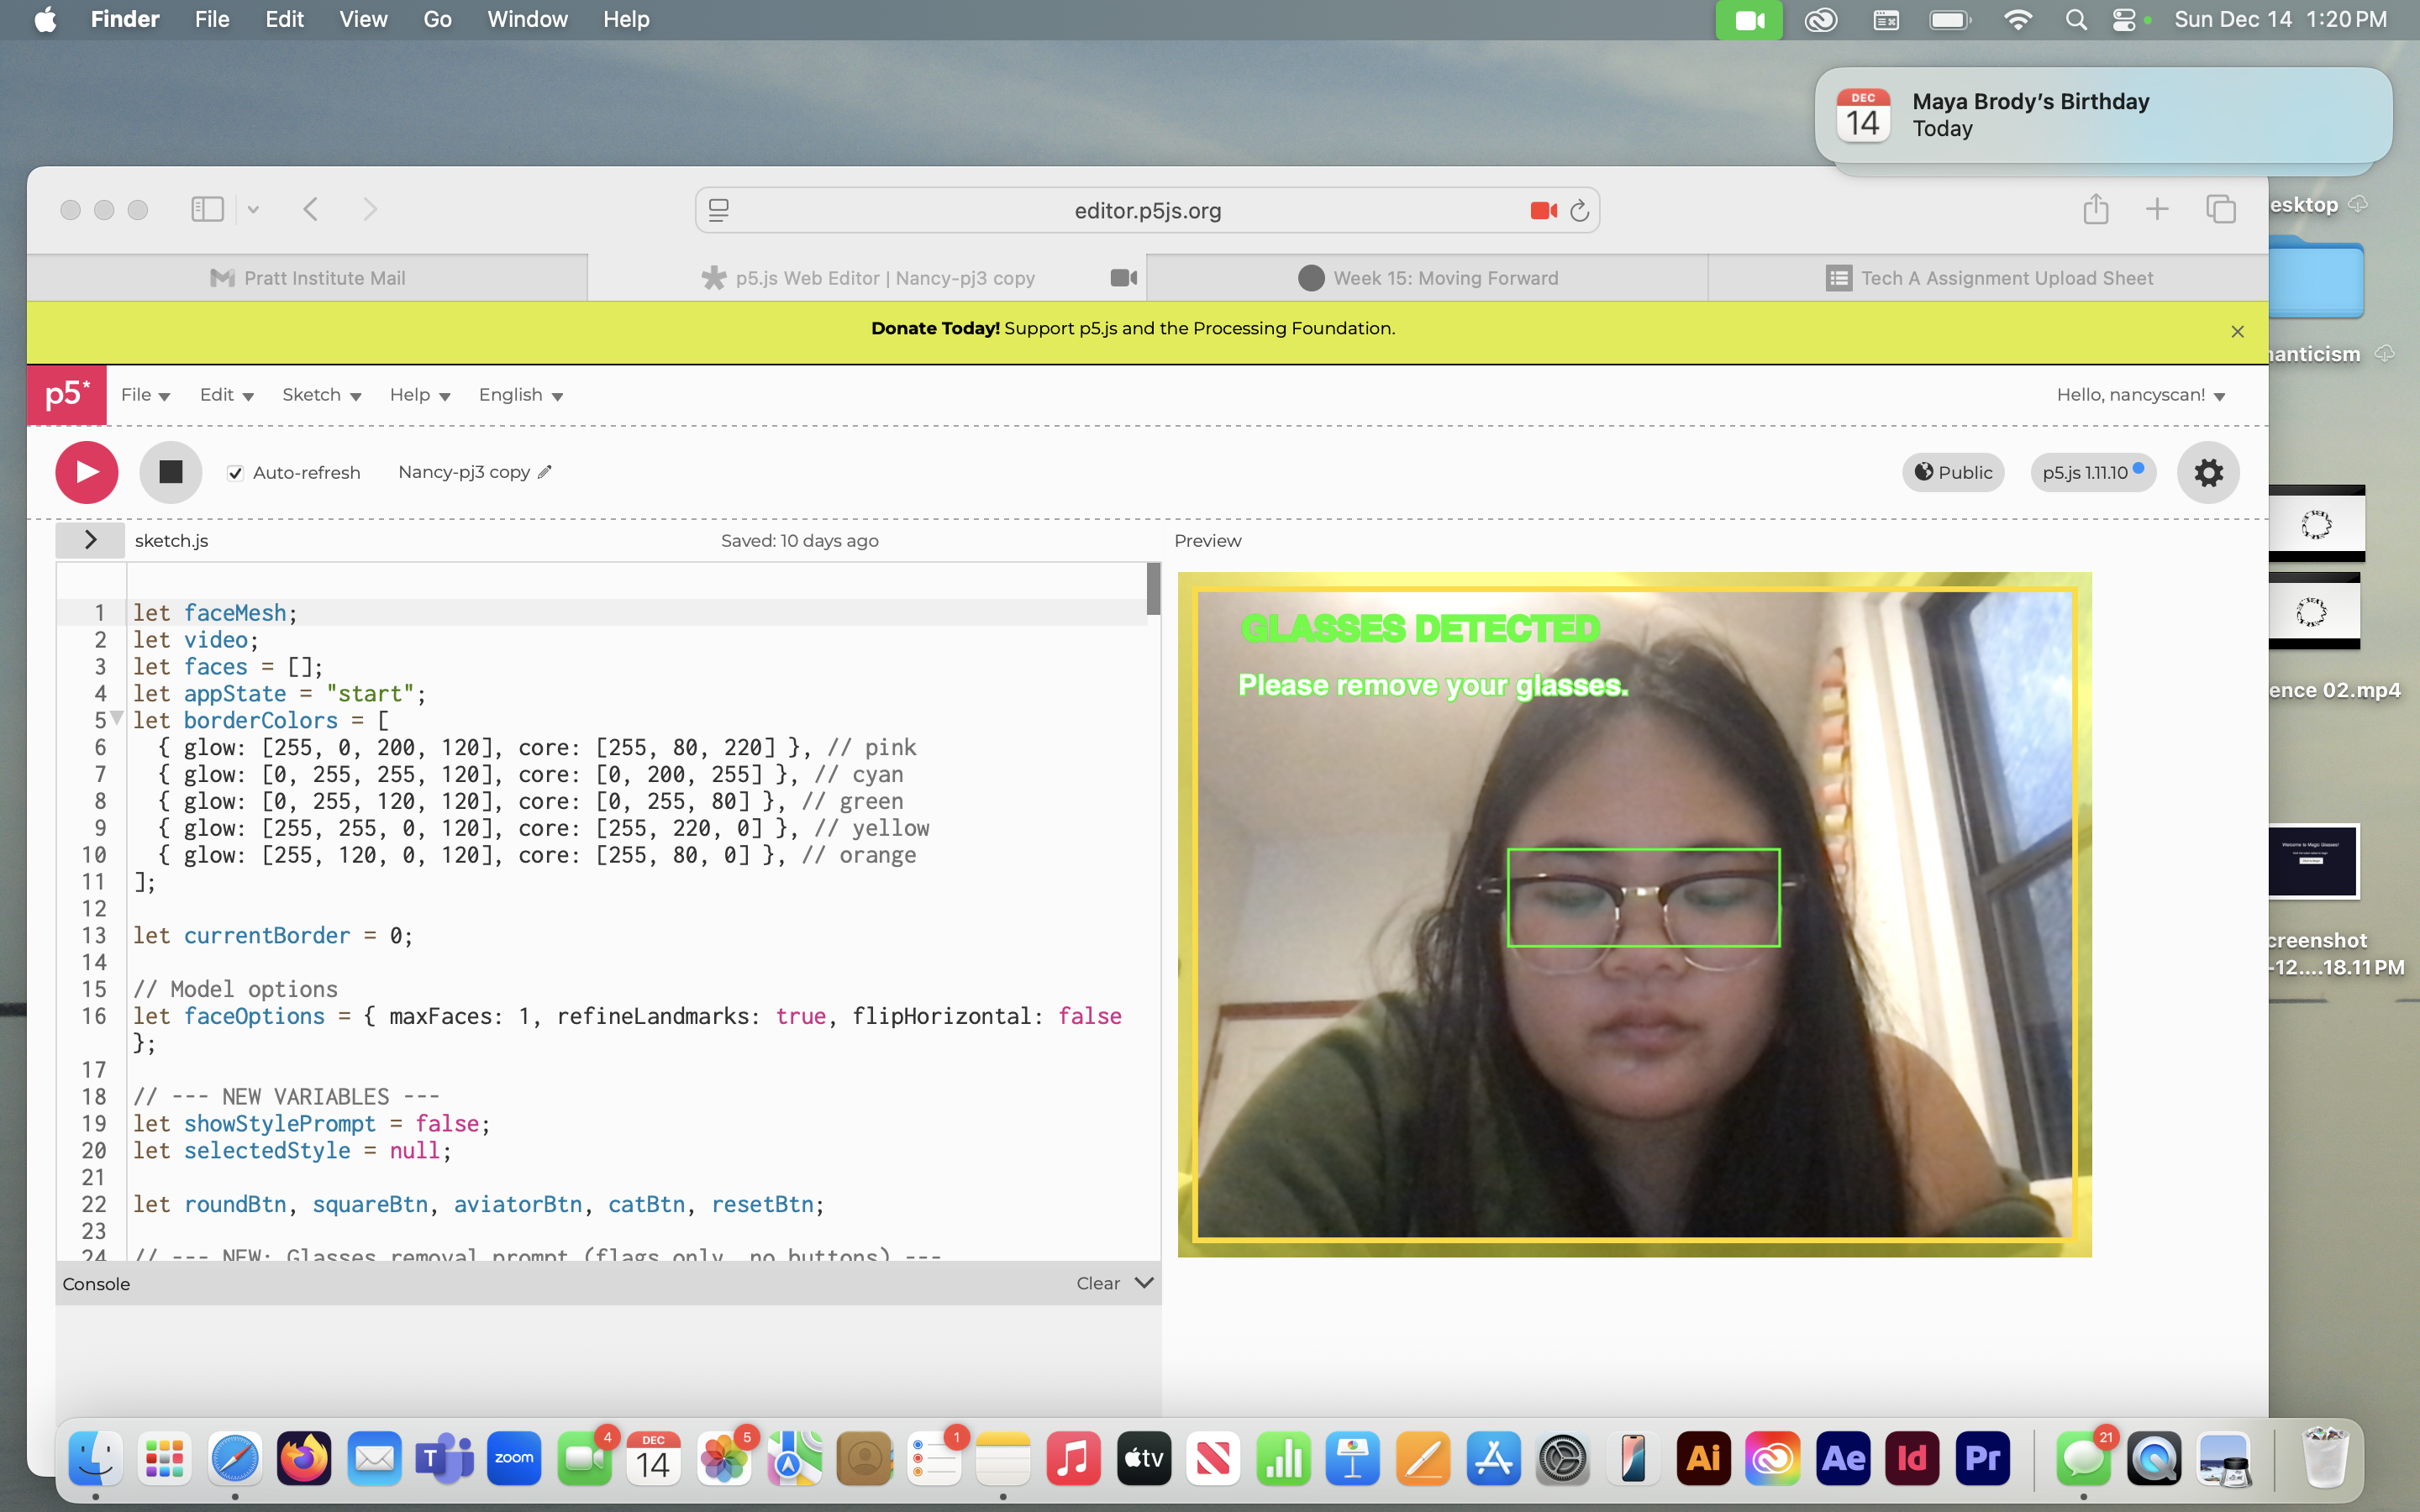Click the pencil icon to rename sketch

click(x=545, y=472)
